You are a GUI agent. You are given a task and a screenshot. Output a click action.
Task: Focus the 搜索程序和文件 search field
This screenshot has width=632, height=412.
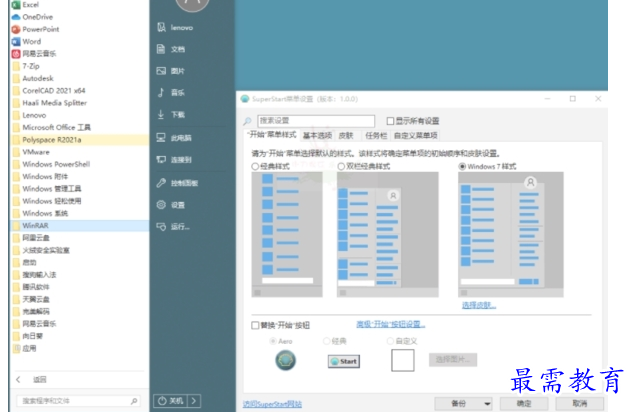79,401
